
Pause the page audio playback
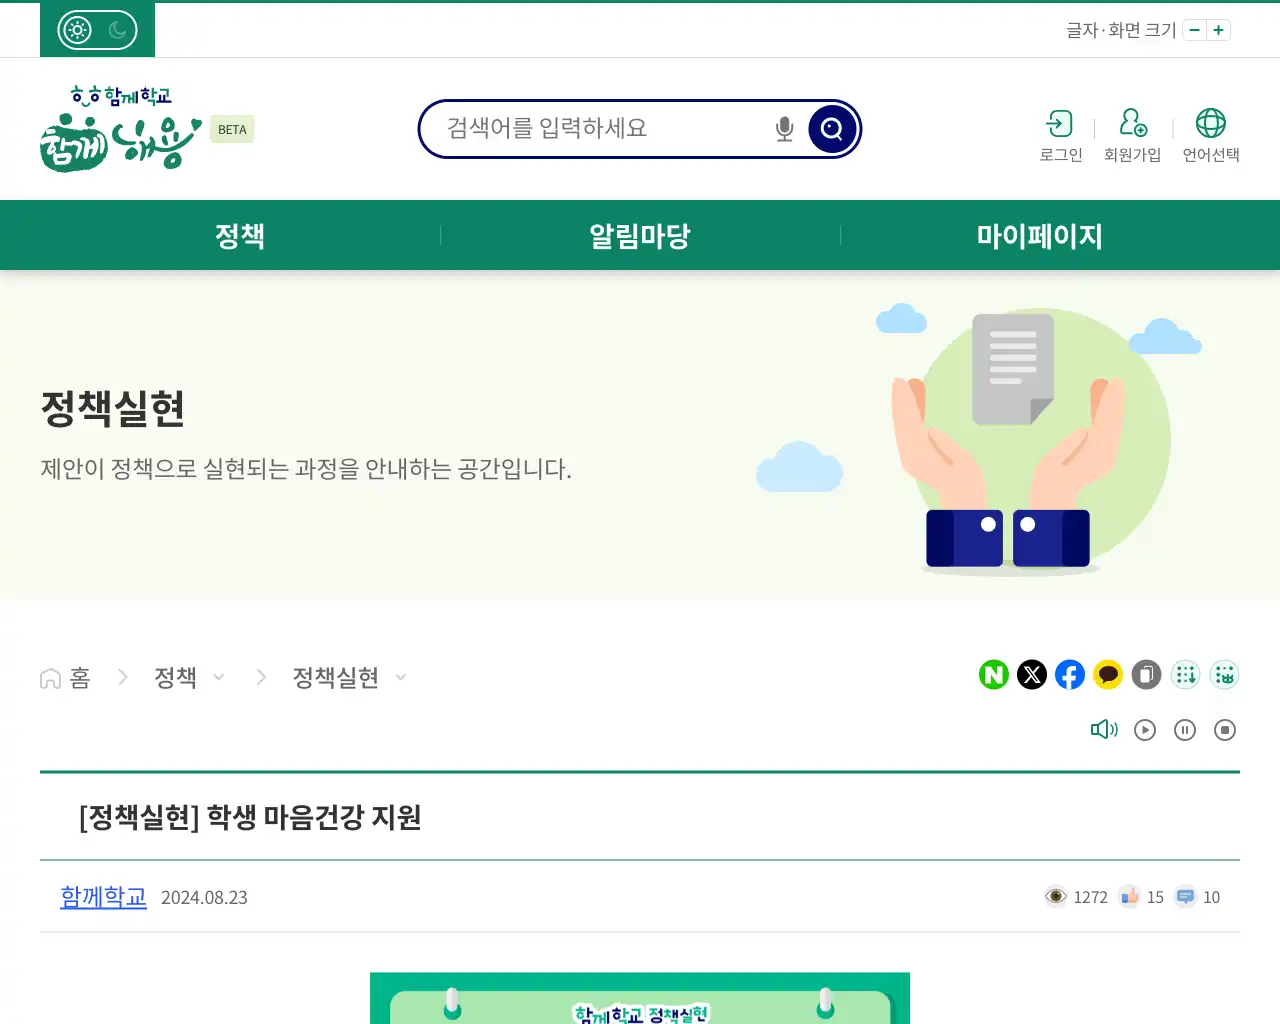(x=1185, y=729)
